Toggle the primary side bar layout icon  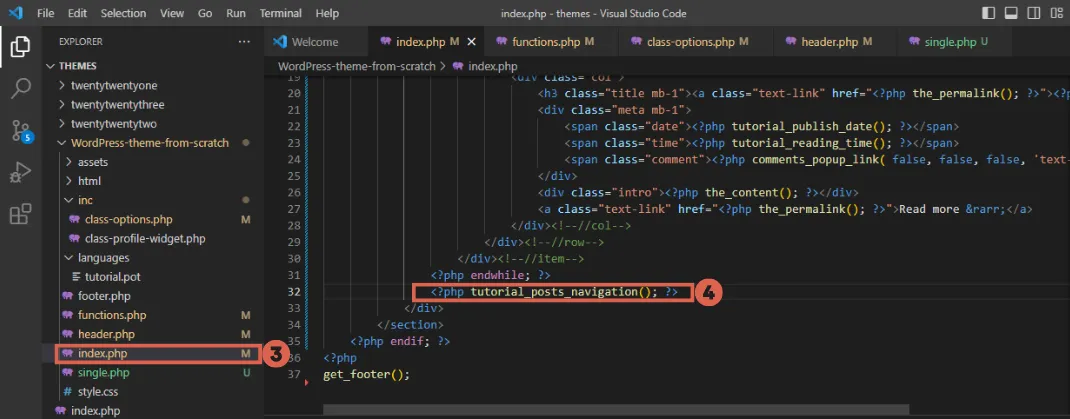pyautogui.click(x=988, y=13)
